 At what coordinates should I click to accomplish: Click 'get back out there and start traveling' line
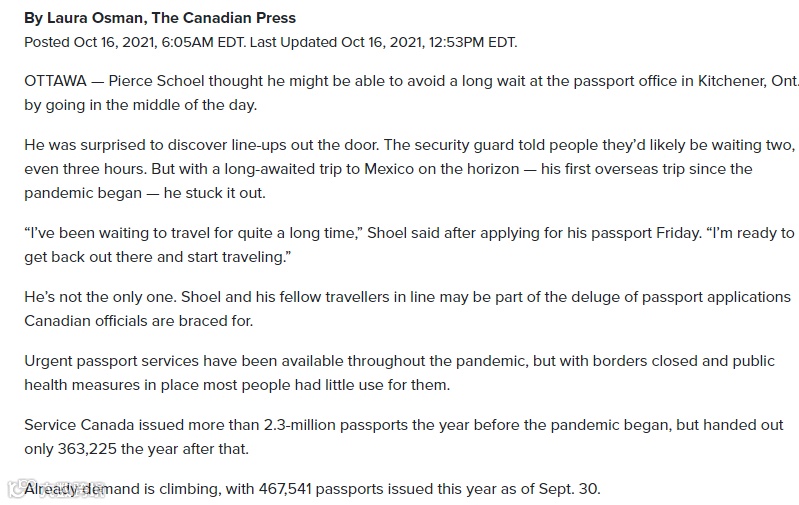coord(157,257)
